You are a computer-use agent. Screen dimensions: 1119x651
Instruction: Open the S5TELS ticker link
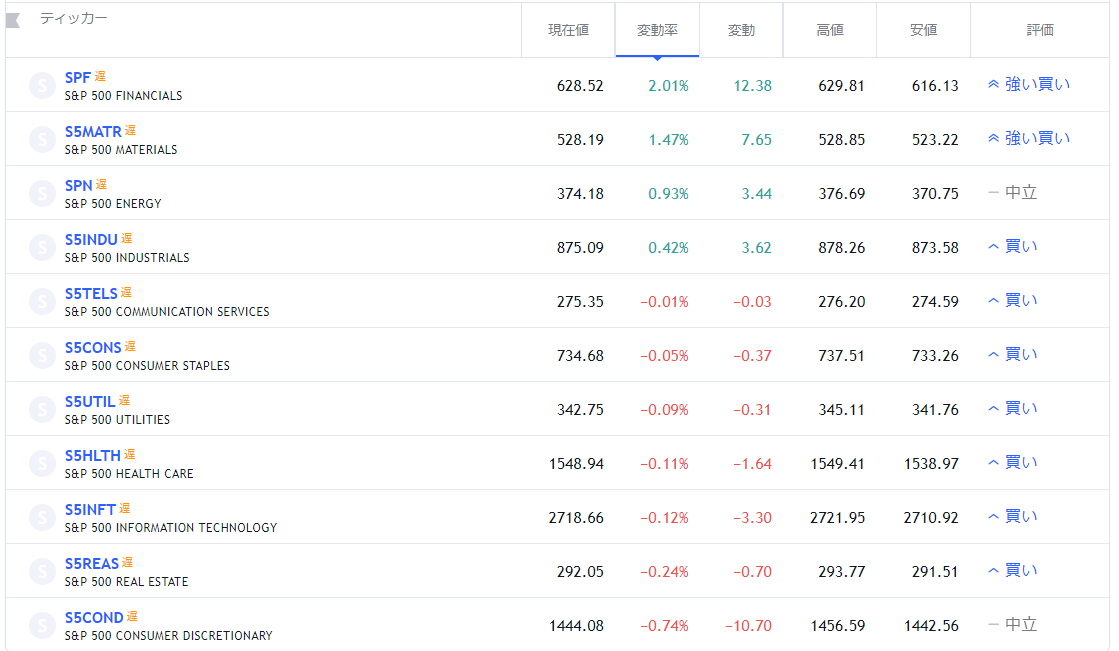tap(91, 294)
